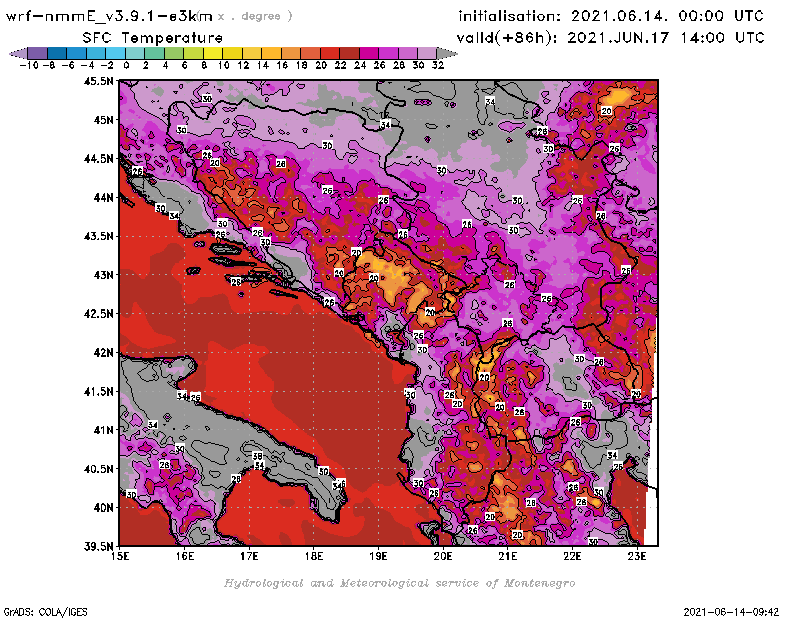800x618 pixels.
Task: Click the Hydrological and Meteorological service of Montenegro caption
Action: click(x=399, y=583)
